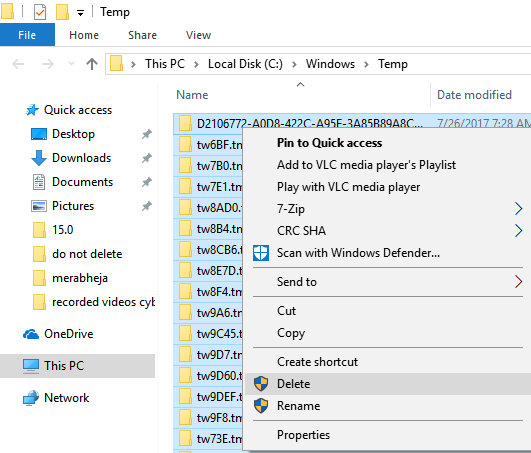Click Temp in the address breadcrumb

point(393,64)
